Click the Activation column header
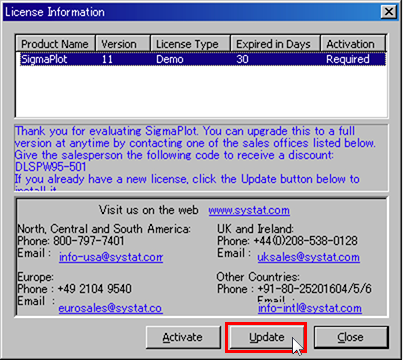This screenshot has height=360, width=404. click(x=353, y=44)
